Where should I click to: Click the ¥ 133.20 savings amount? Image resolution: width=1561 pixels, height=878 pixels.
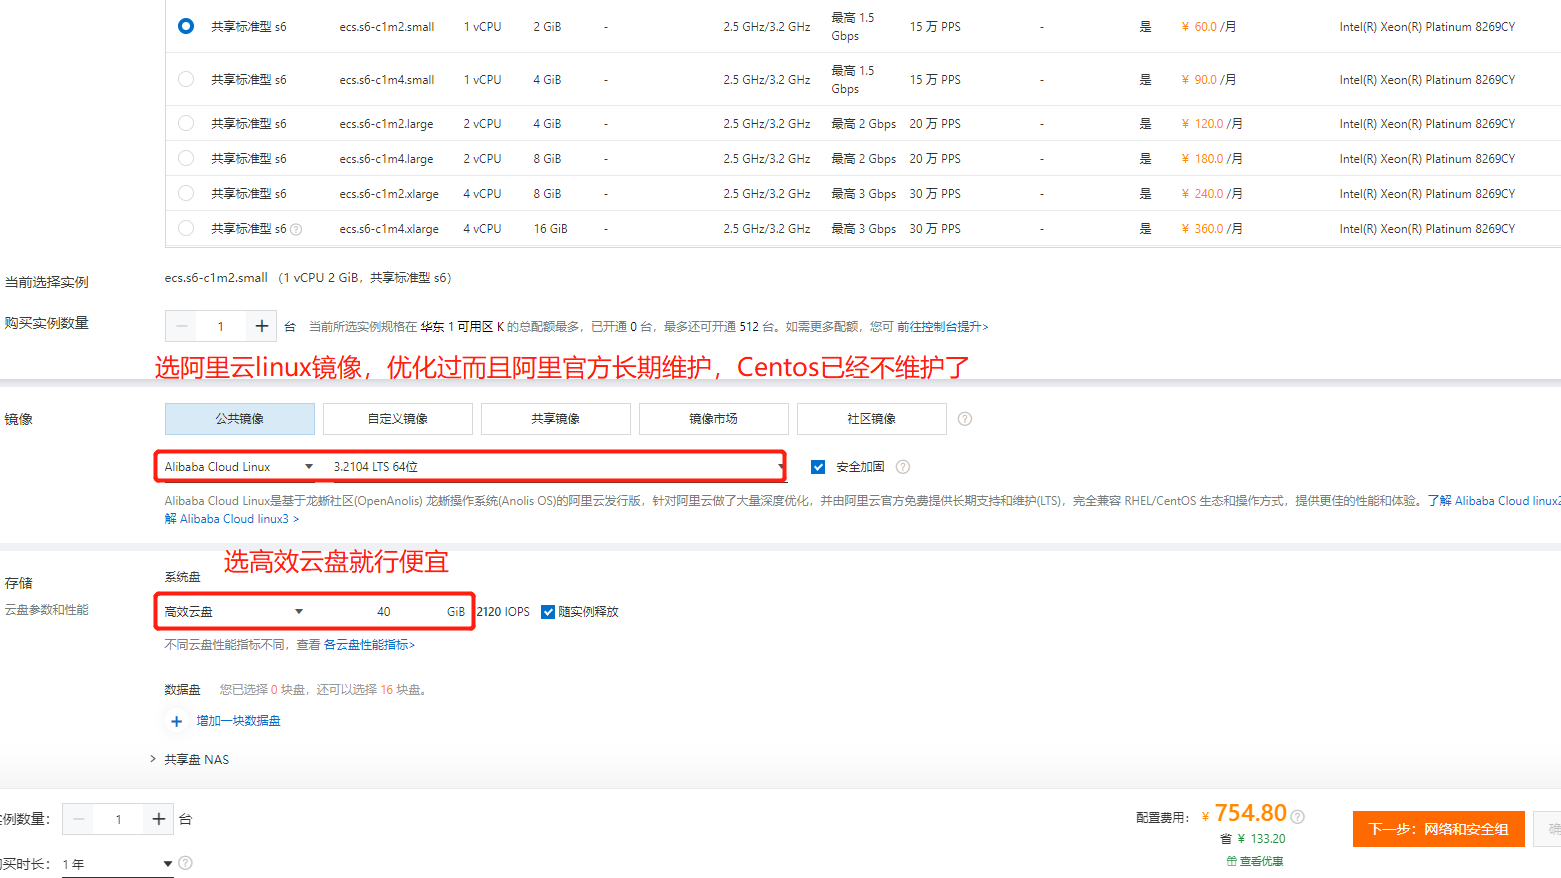coord(1261,839)
